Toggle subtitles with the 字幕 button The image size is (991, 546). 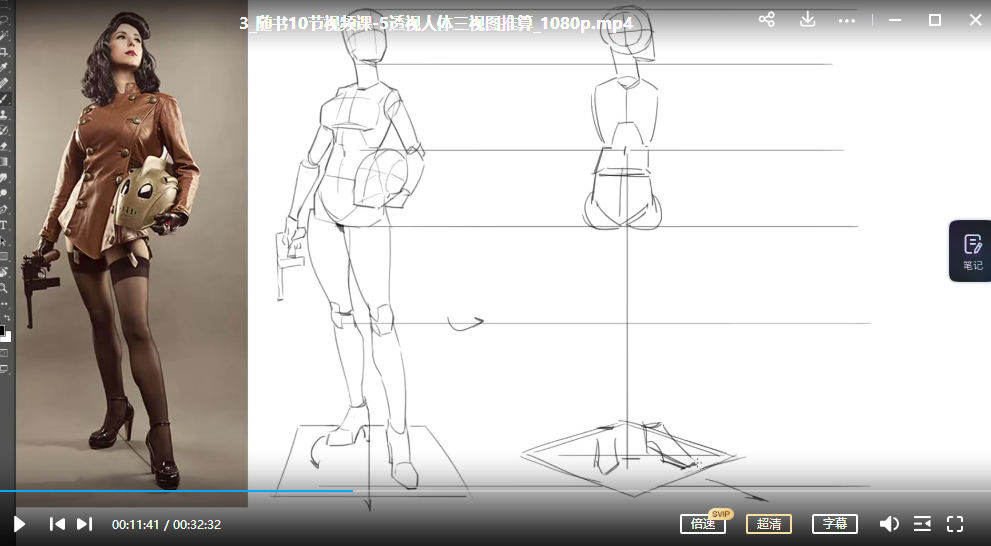834,524
